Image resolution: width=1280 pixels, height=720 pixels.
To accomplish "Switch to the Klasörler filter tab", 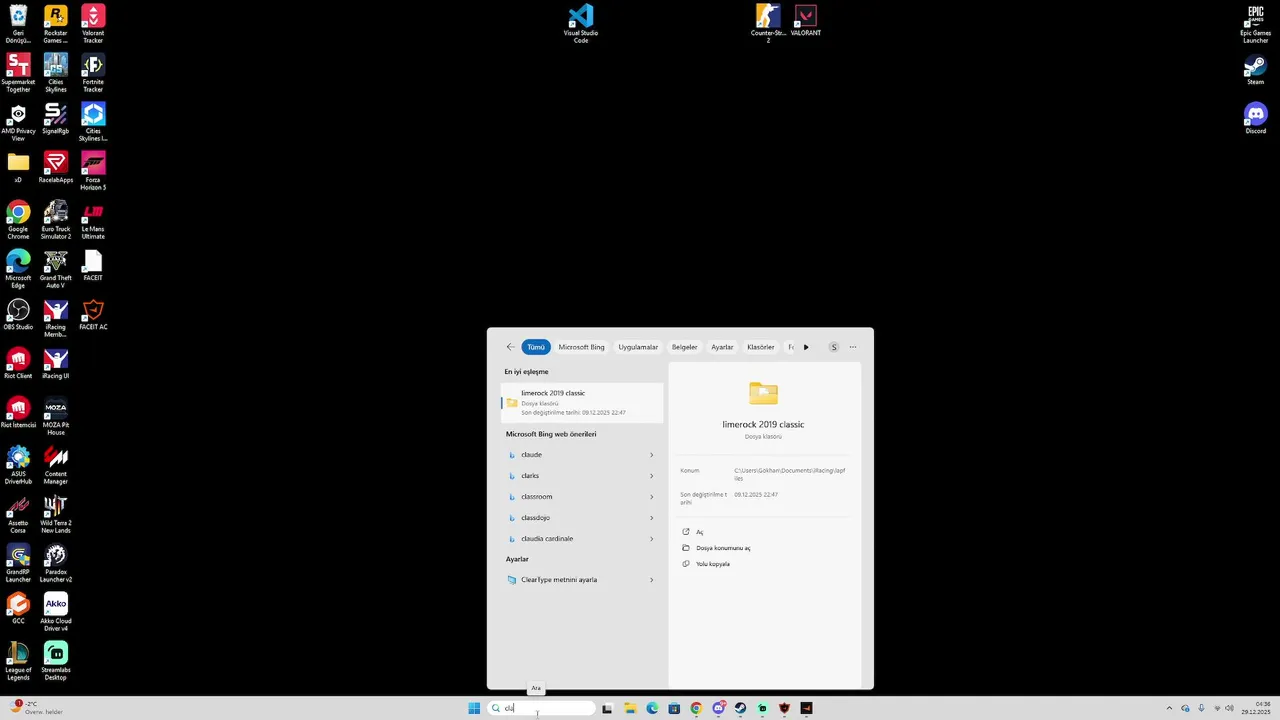I will pyautogui.click(x=761, y=347).
